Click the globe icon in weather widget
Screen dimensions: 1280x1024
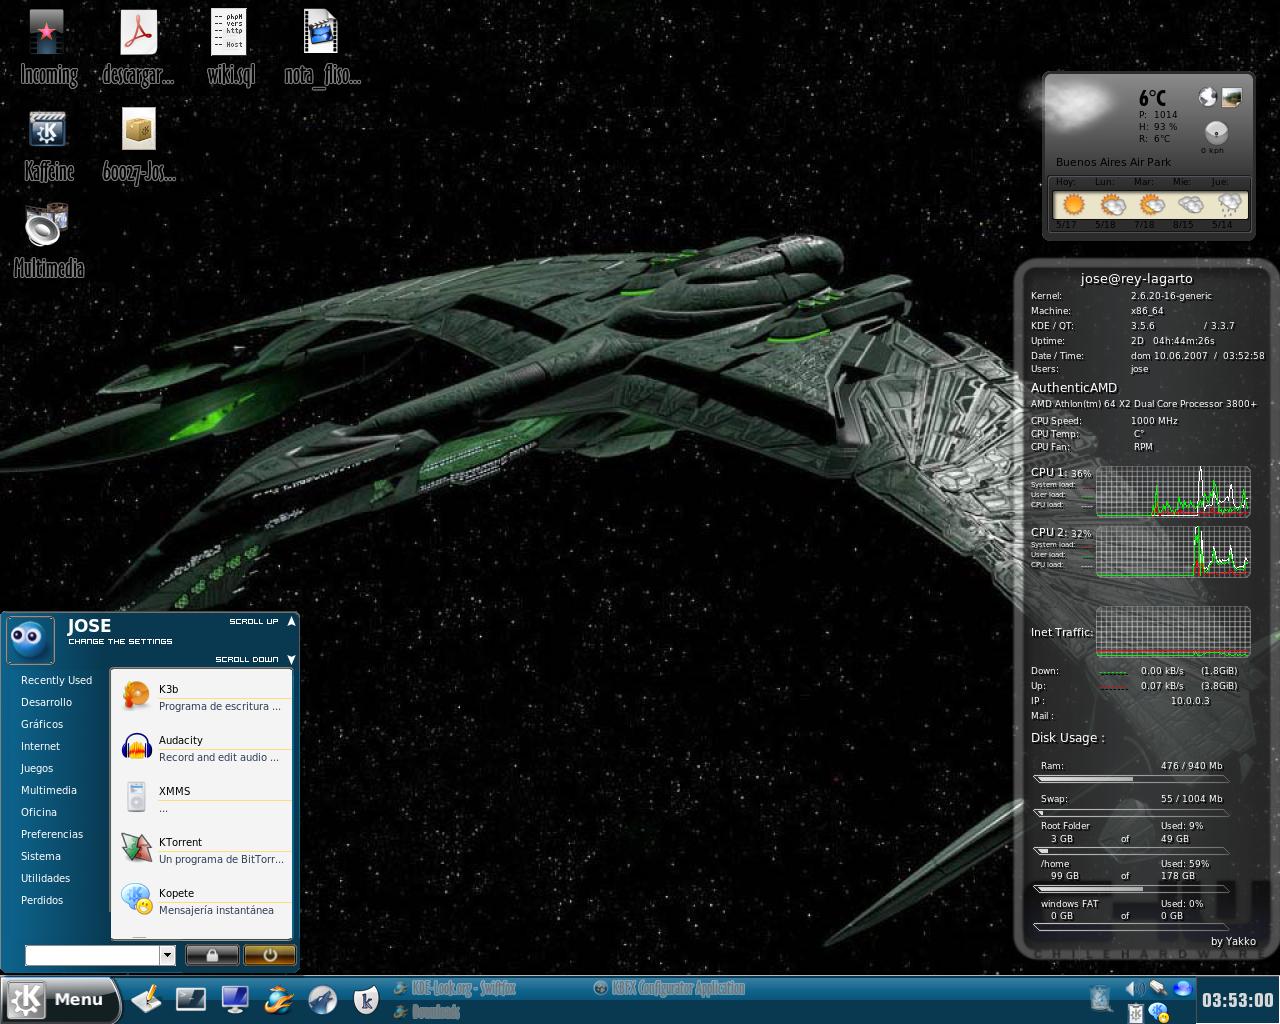tap(1208, 97)
